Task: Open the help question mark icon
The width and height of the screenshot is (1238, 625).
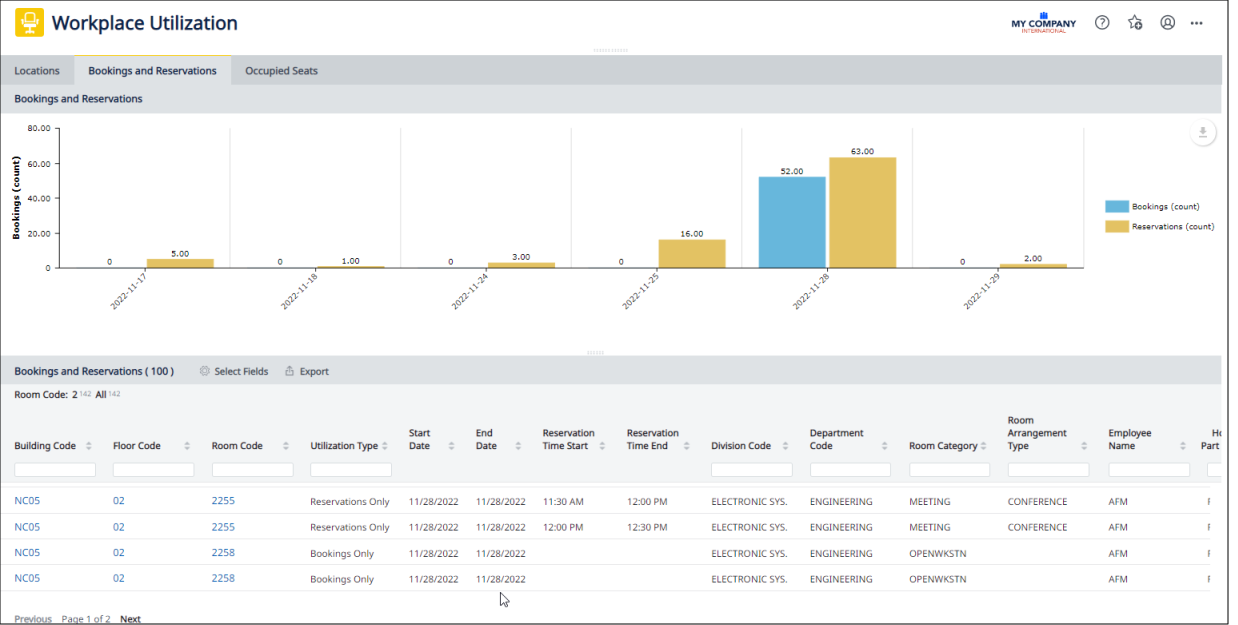Action: pyautogui.click(x=1102, y=23)
